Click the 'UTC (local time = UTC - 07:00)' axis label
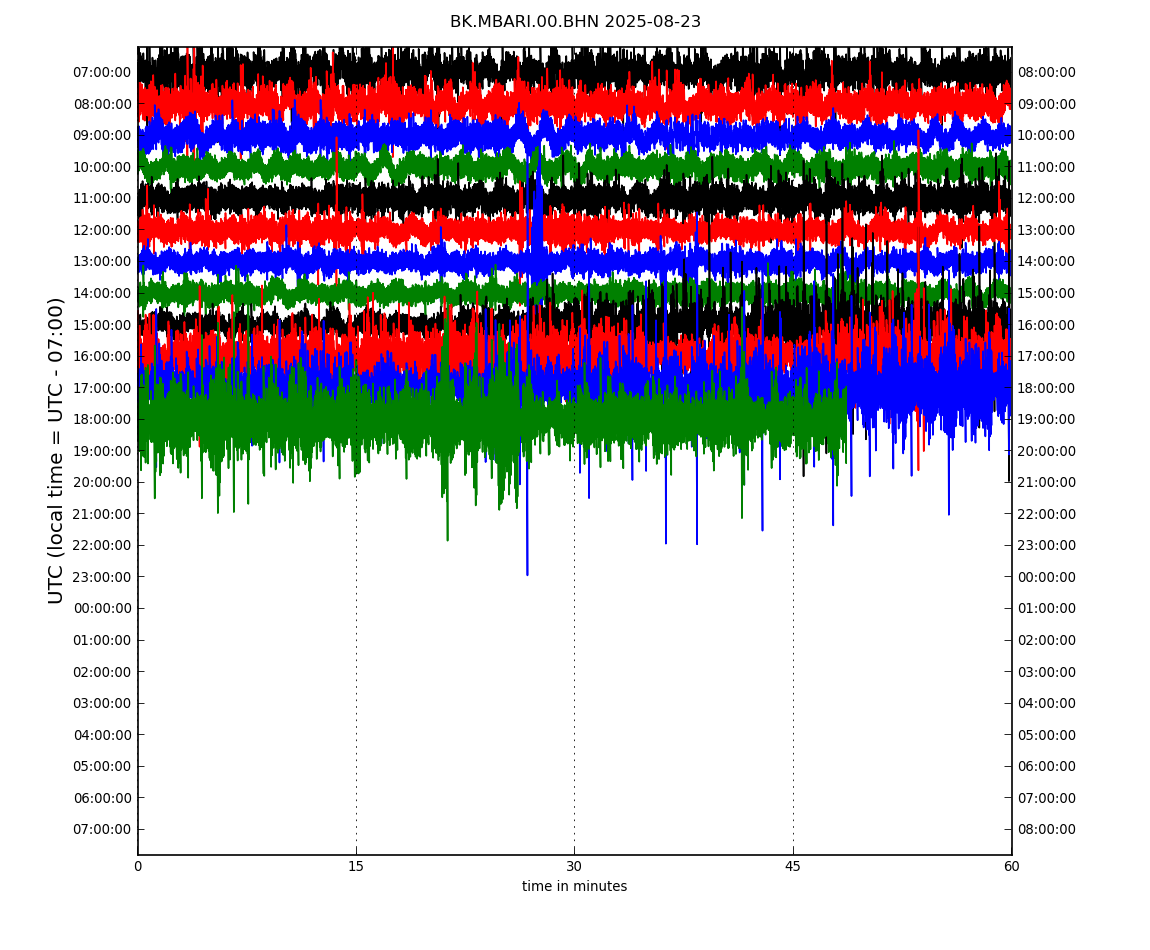 point(56,450)
